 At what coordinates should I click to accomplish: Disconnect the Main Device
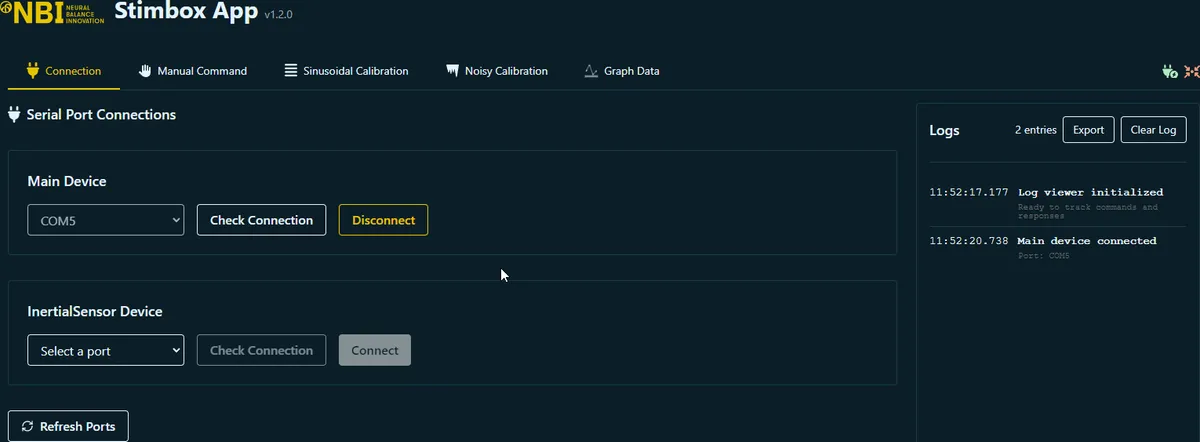tap(383, 220)
